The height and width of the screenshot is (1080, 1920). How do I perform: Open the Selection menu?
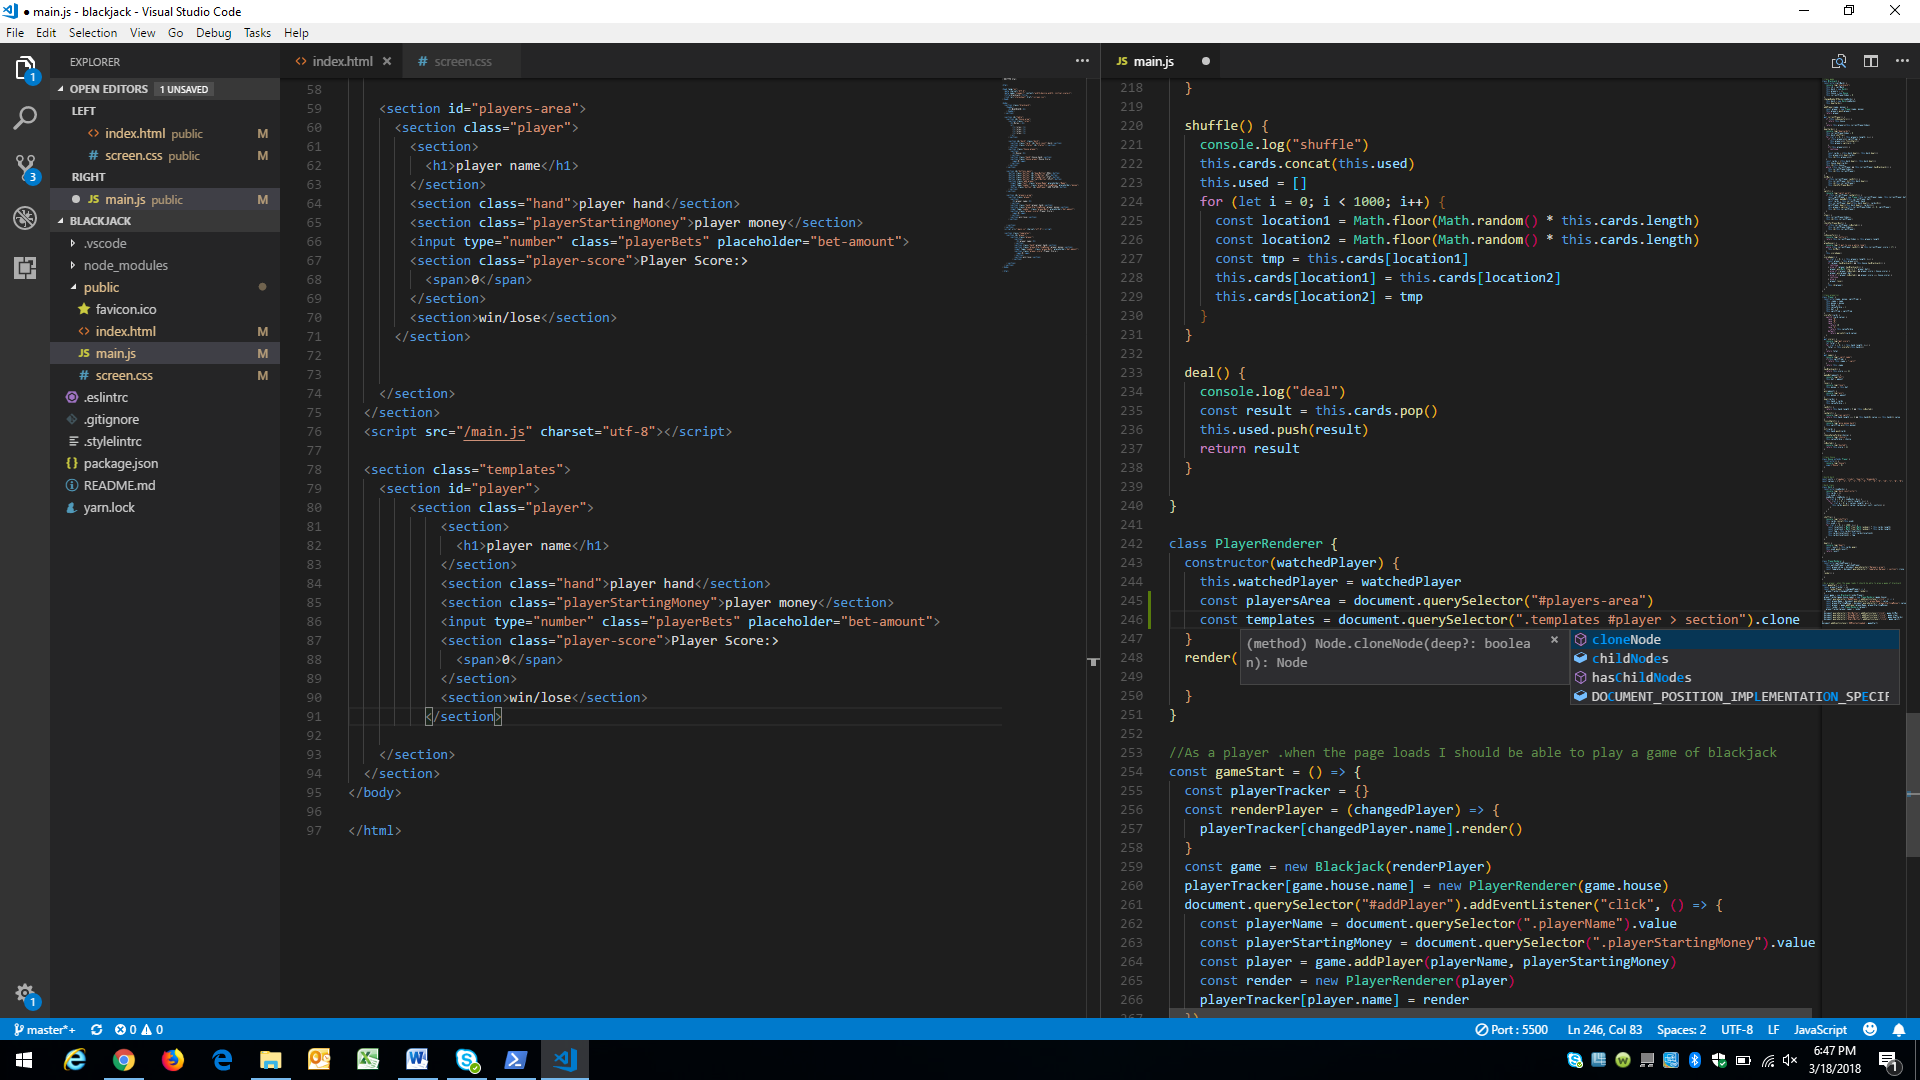(93, 32)
